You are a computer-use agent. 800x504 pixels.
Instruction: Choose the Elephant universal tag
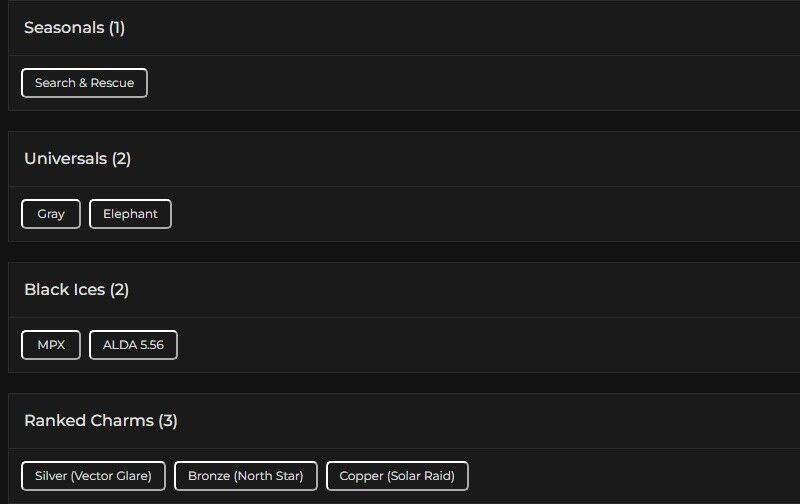(130, 214)
